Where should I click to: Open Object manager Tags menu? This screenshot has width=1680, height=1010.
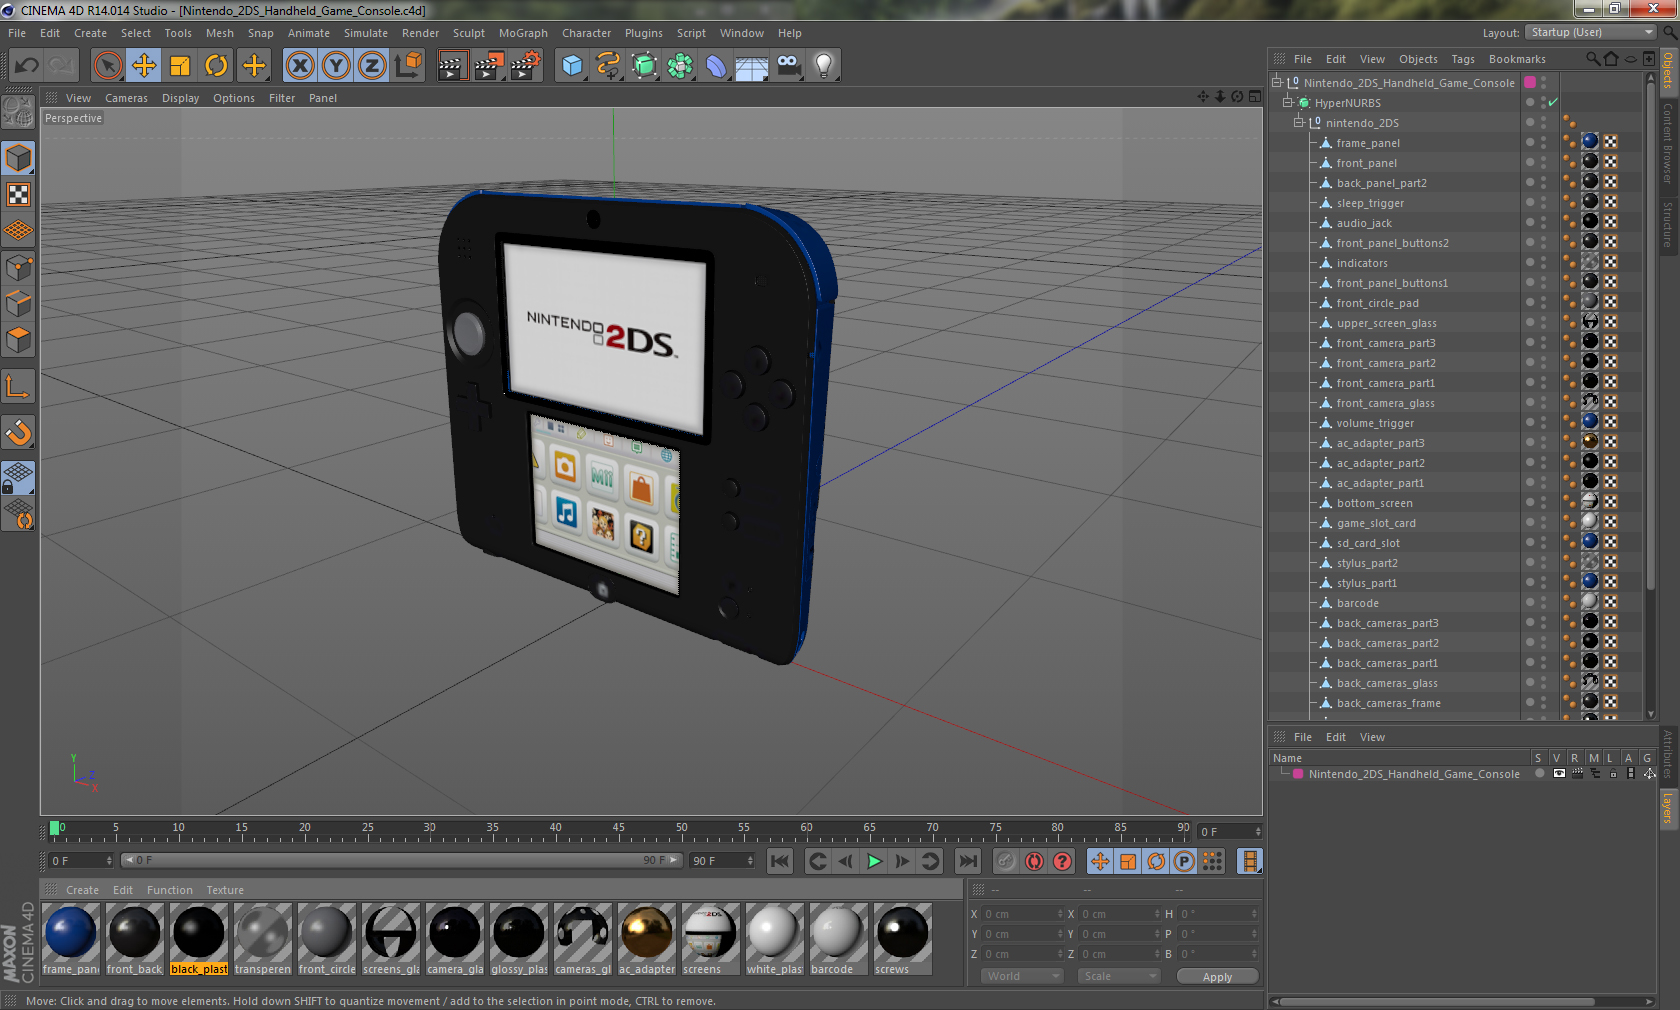click(1463, 59)
